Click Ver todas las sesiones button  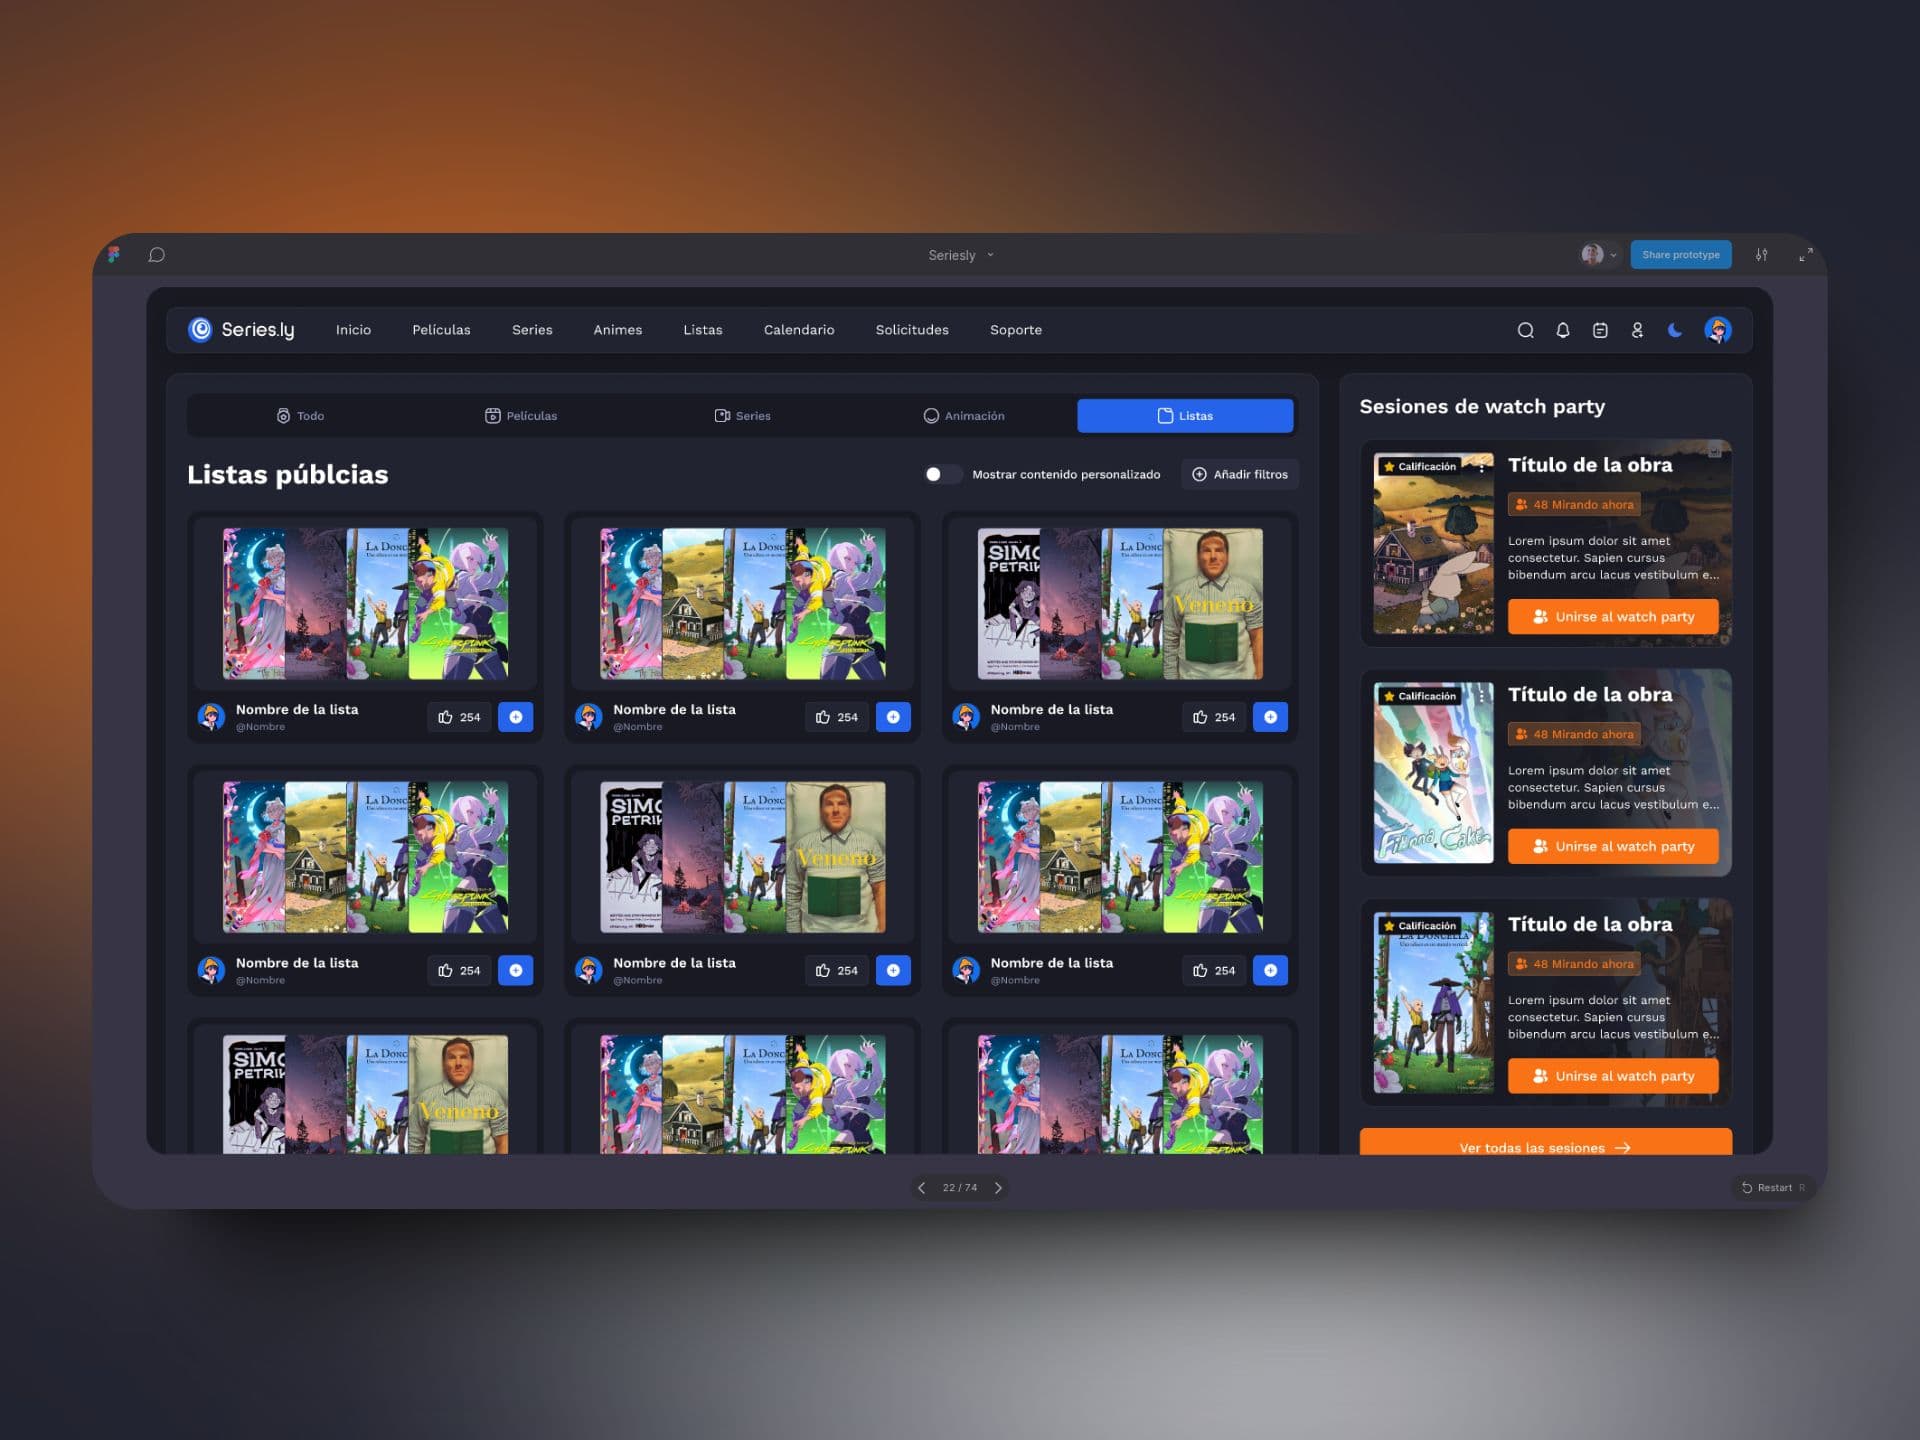1544,1144
